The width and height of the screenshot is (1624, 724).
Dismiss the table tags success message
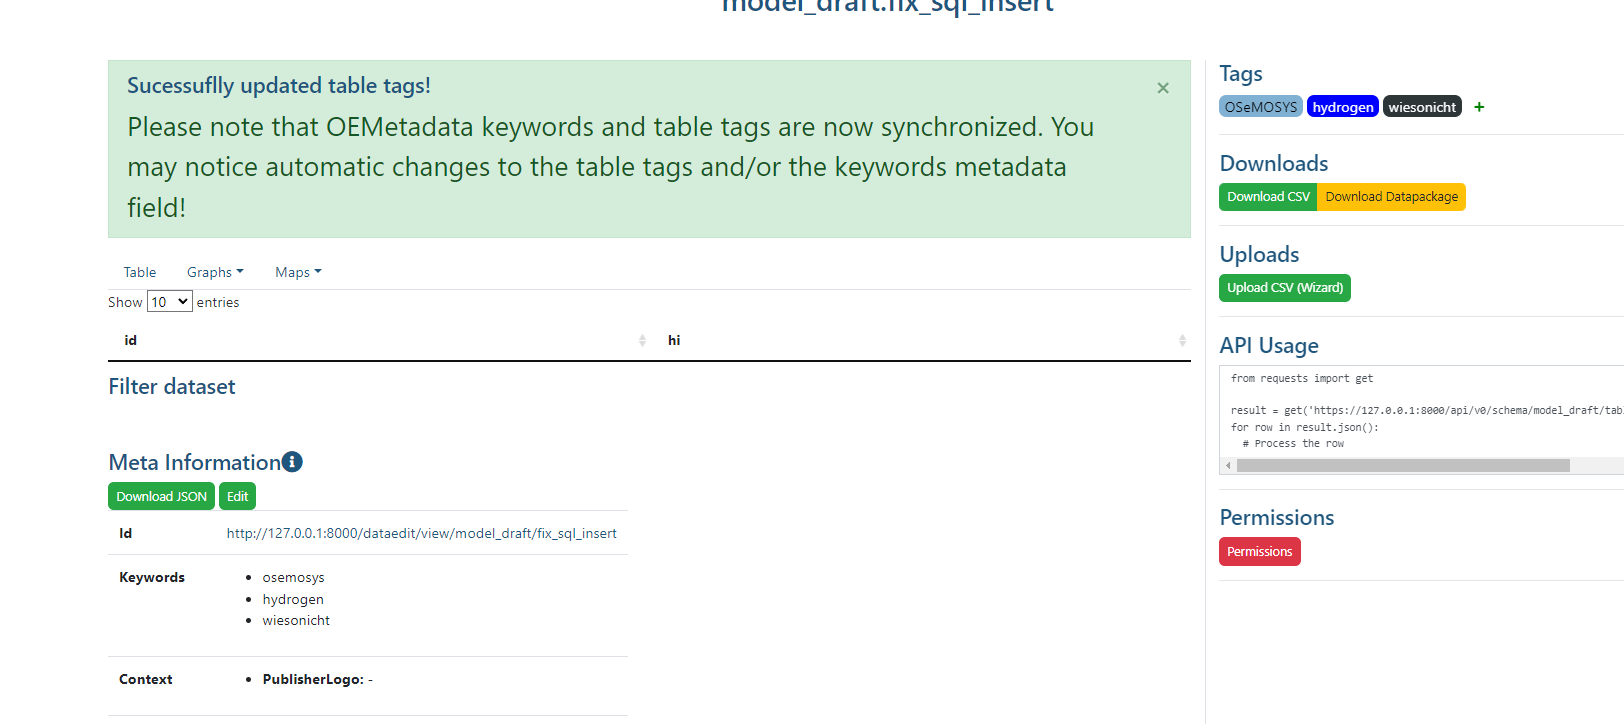click(1162, 88)
